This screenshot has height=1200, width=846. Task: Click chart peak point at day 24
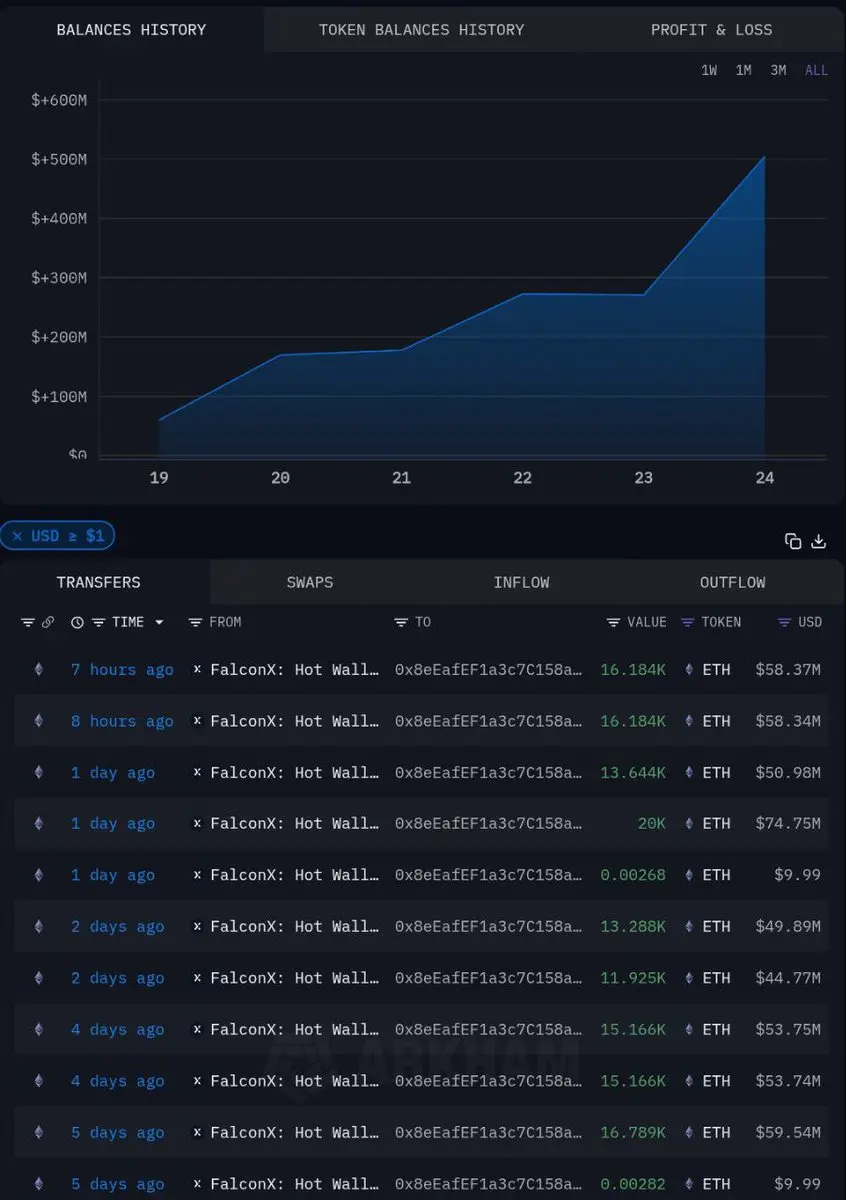coord(765,156)
